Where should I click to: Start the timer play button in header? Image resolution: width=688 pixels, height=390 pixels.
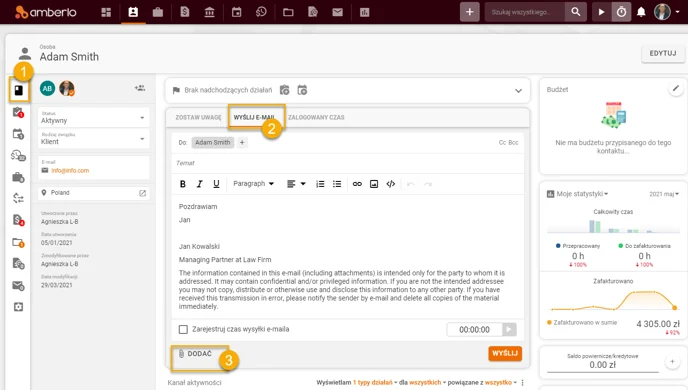tap(602, 12)
